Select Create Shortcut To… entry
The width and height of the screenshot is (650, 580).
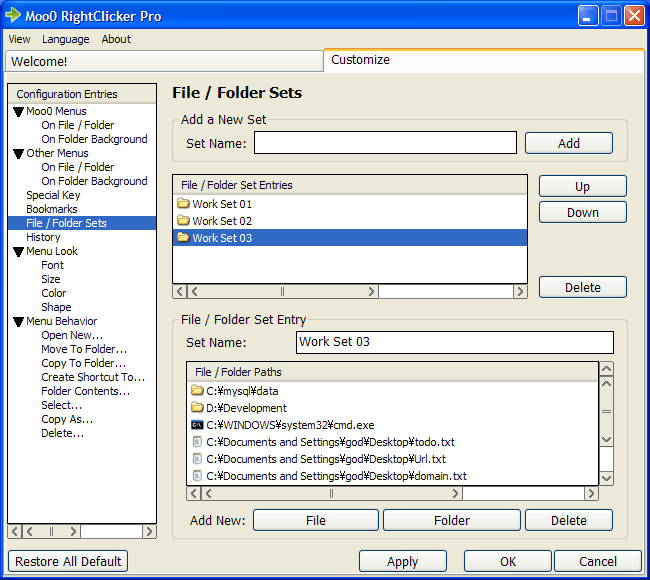[93, 377]
